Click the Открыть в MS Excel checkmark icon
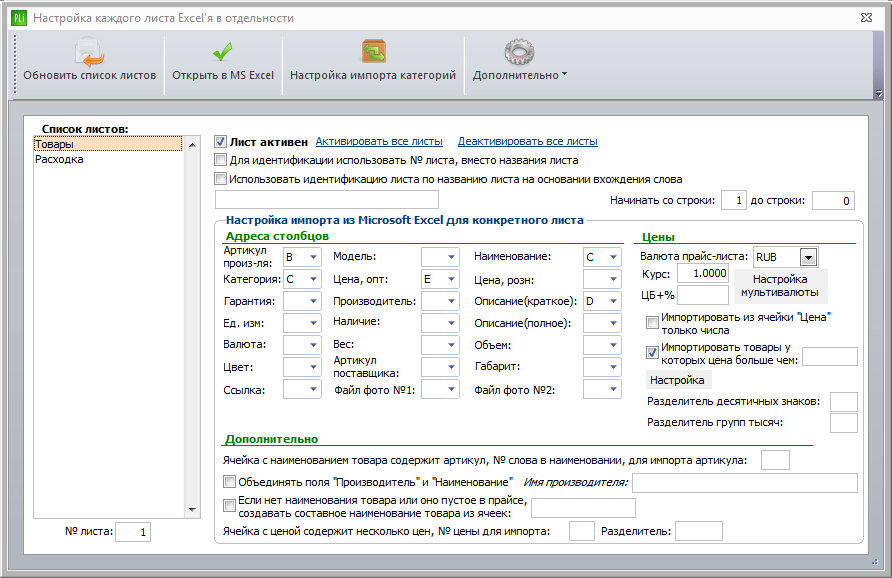This screenshot has height=578, width=892. (x=222, y=52)
